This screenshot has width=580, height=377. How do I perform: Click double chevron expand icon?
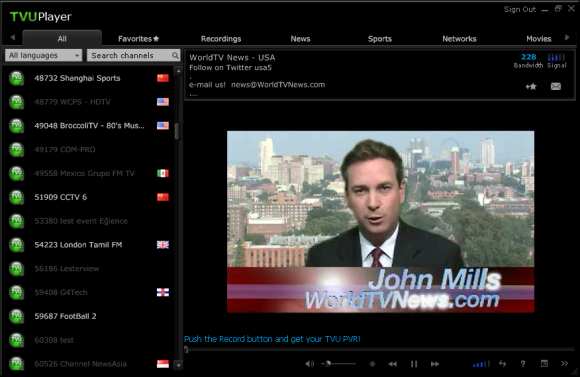[x=564, y=364]
